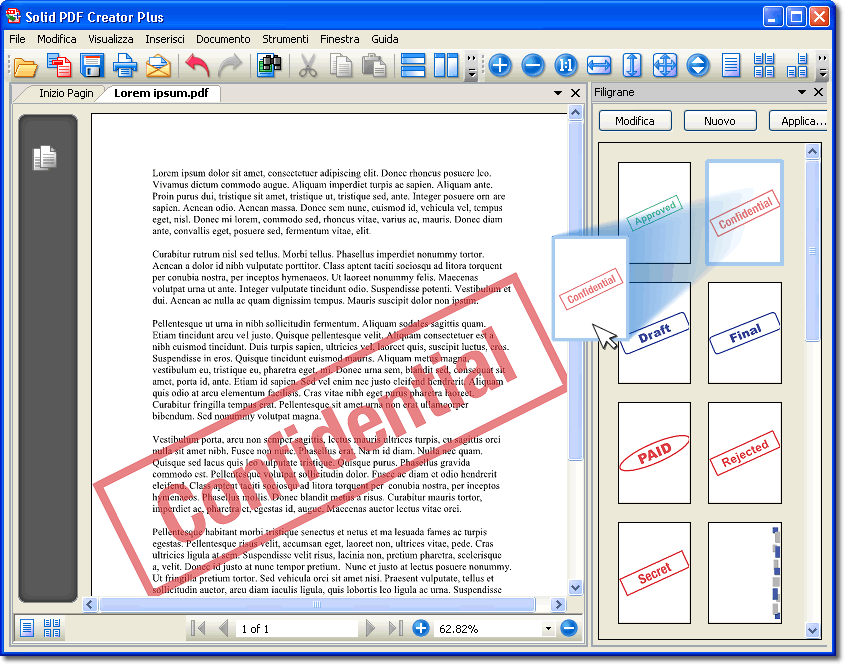Open the pages panel sidebar icon
Screen dimensions: 846x666
point(45,157)
